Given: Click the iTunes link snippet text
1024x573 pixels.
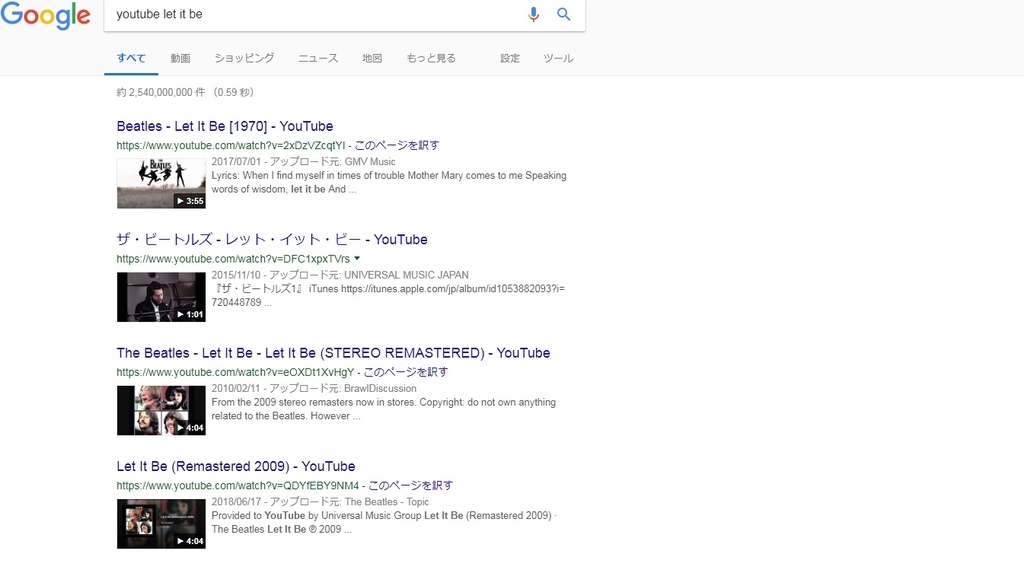Looking at the screenshot, I should [388, 295].
